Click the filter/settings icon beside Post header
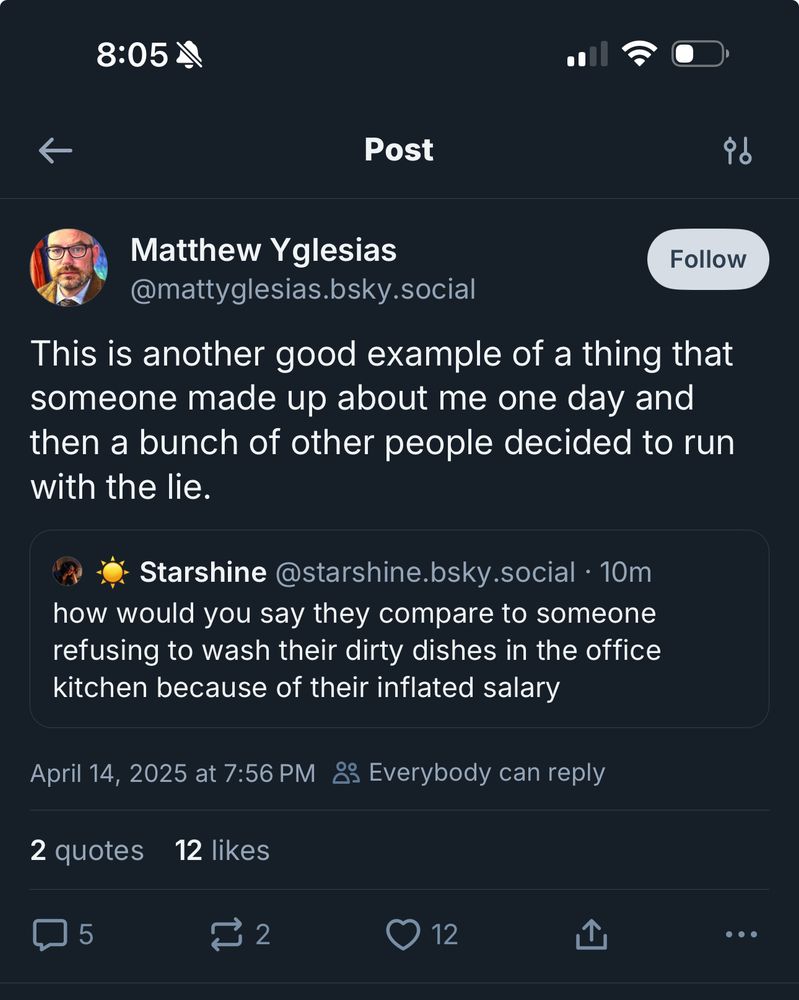 tap(740, 150)
